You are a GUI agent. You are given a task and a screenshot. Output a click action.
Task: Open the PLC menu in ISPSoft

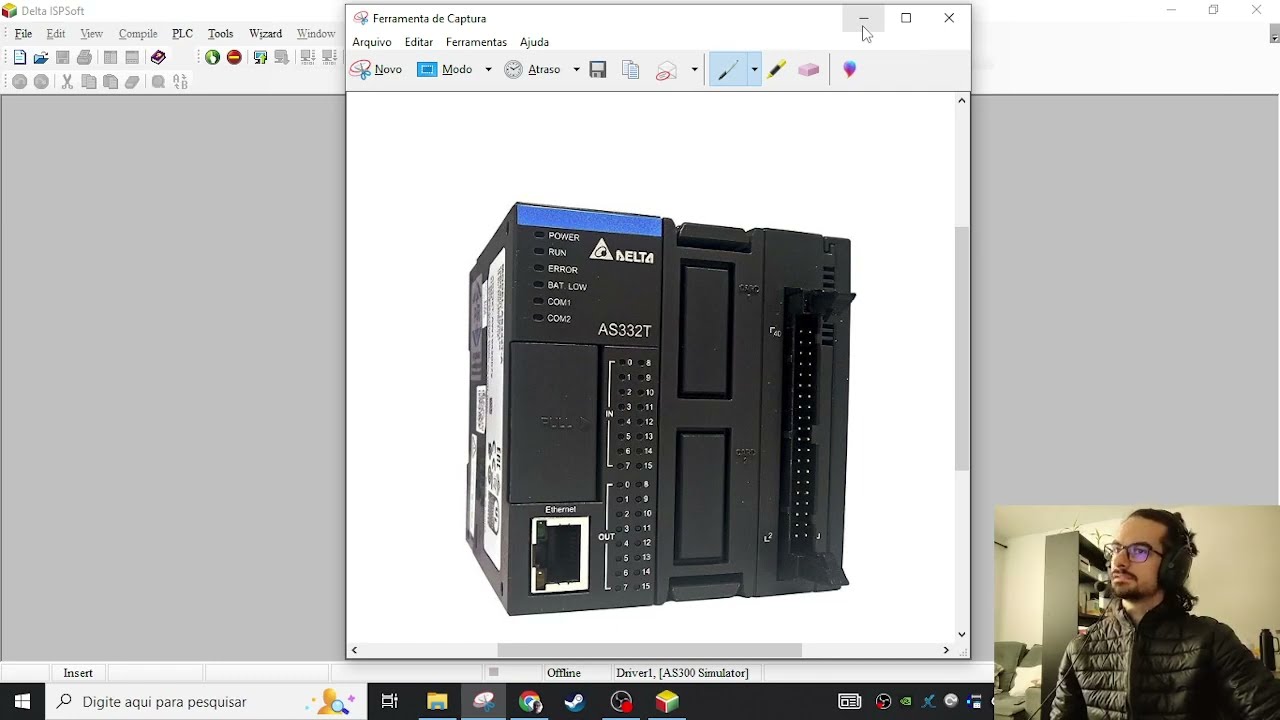[x=182, y=34]
